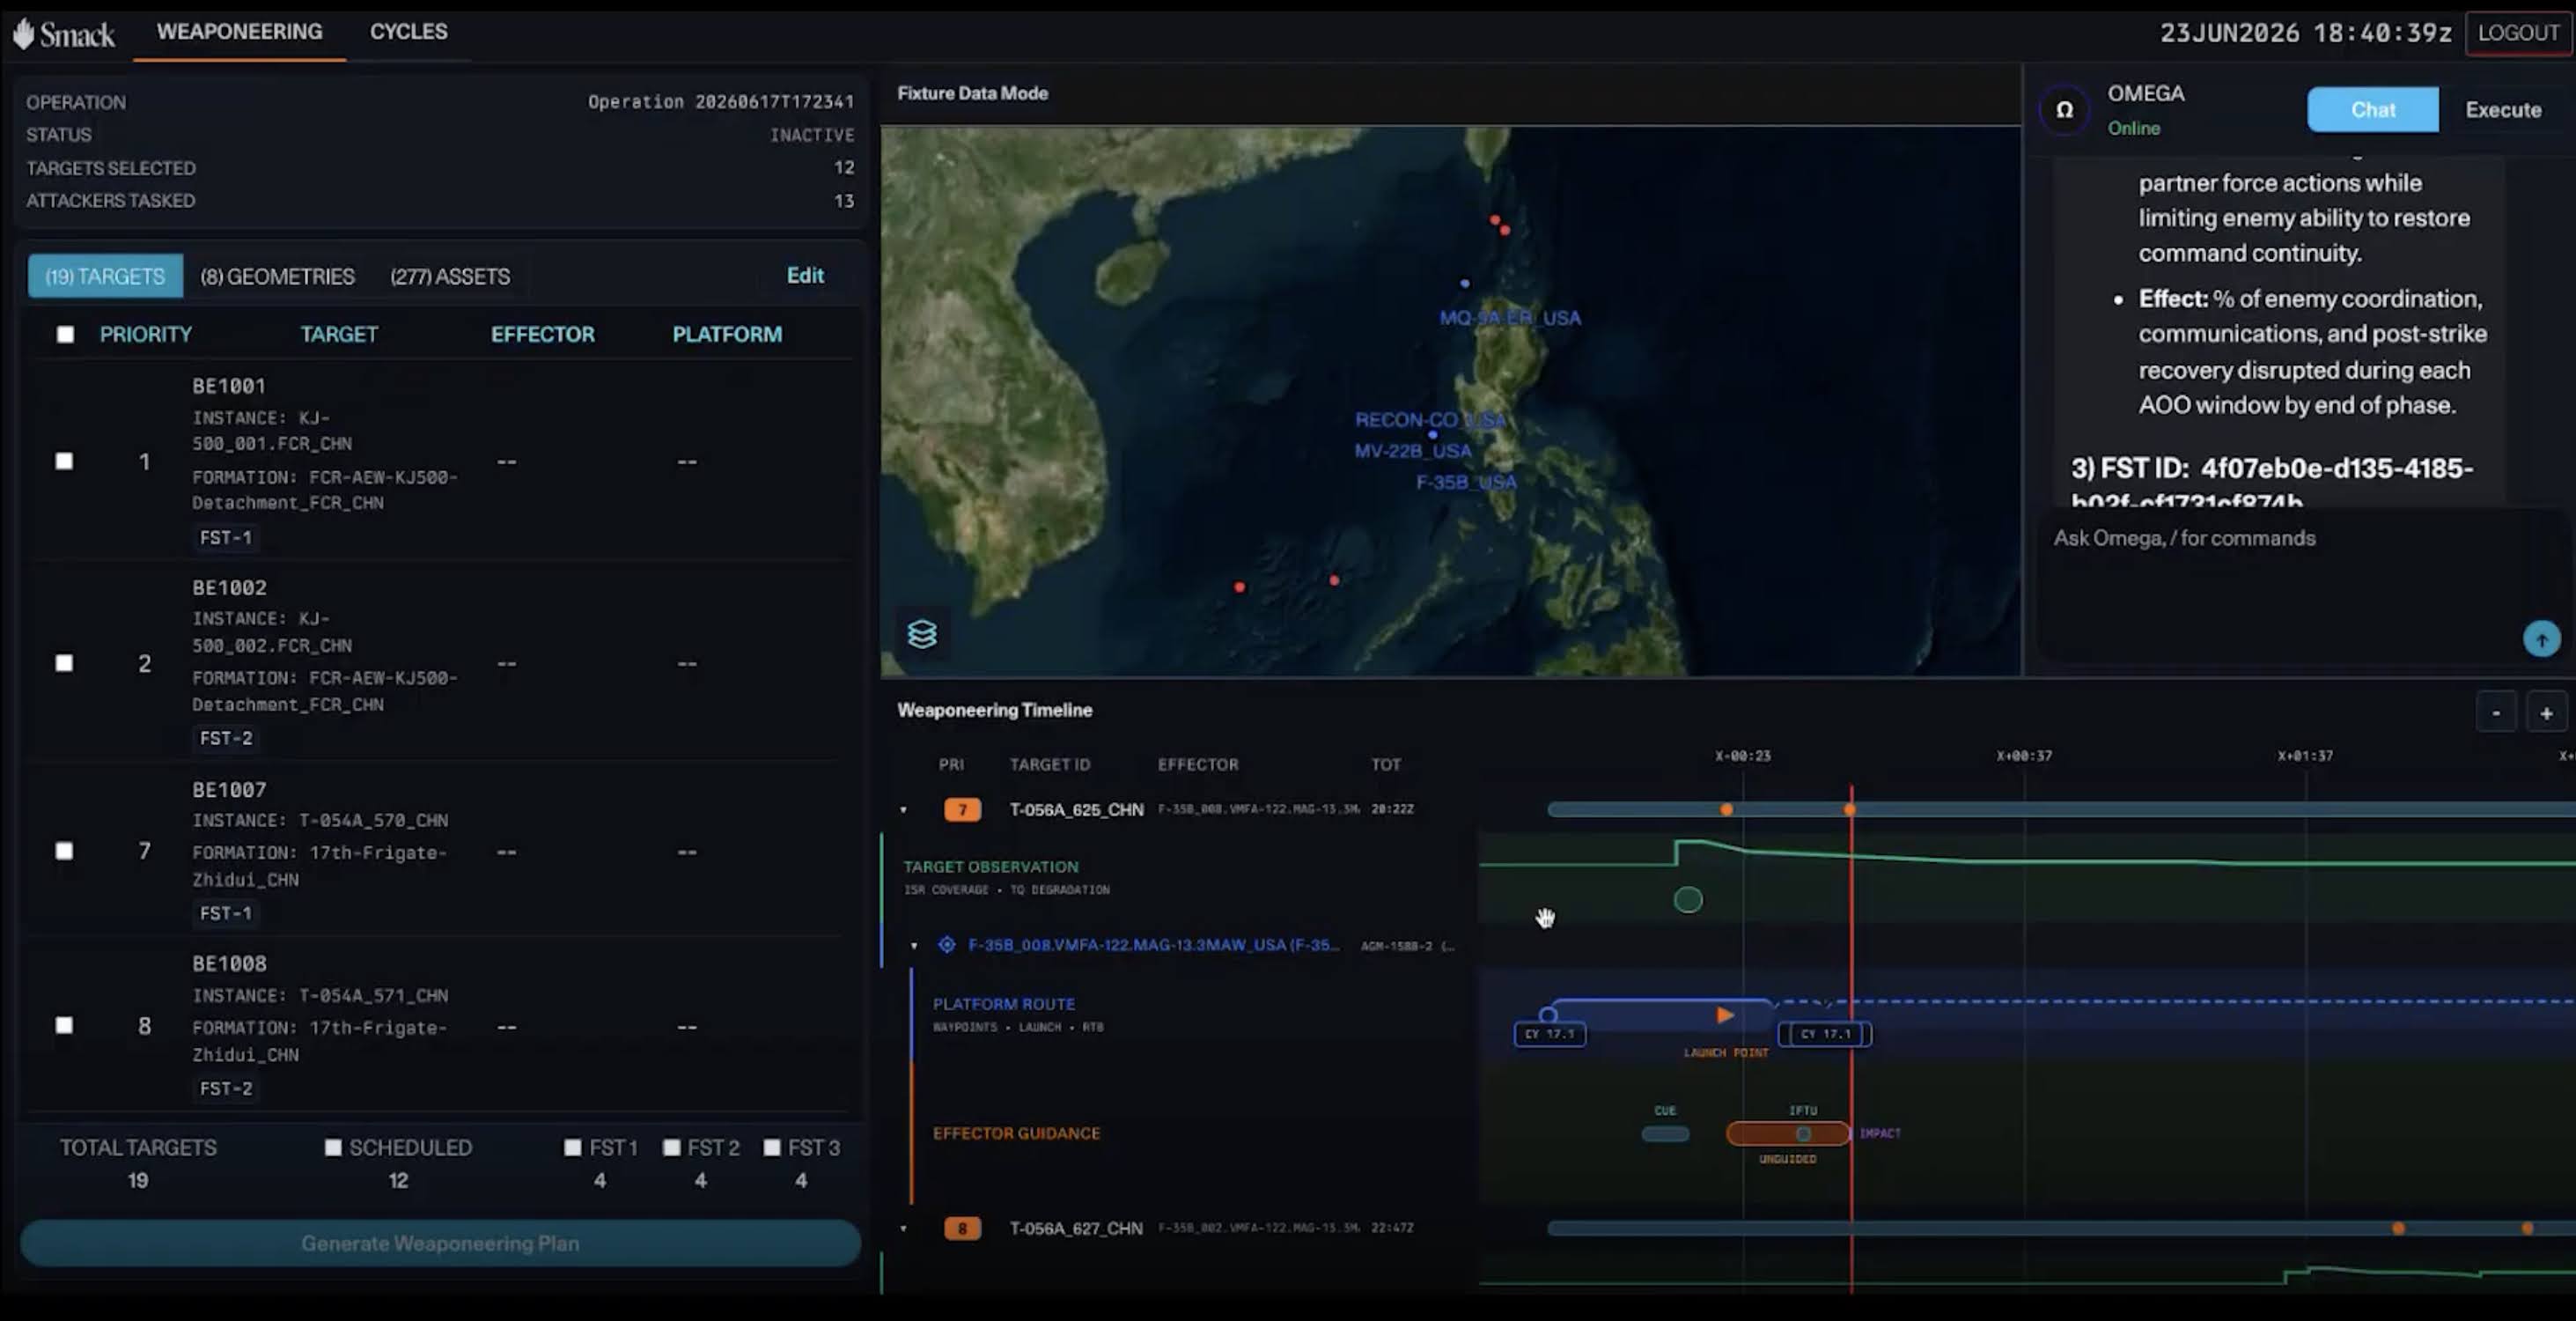Check the BE1008 target row checkbox
Viewport: 2576px width, 1321px height.
click(x=64, y=1026)
